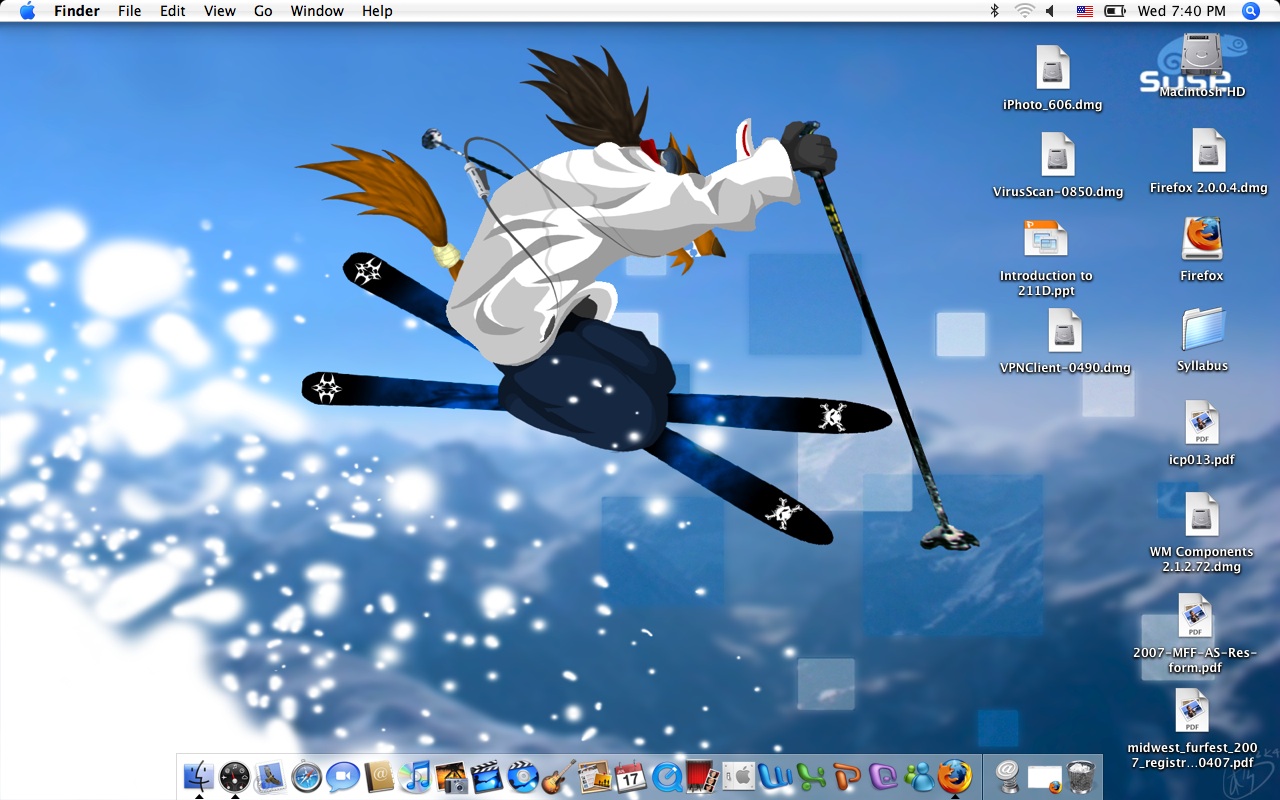Open iPhoto from the Dock

(x=451, y=776)
